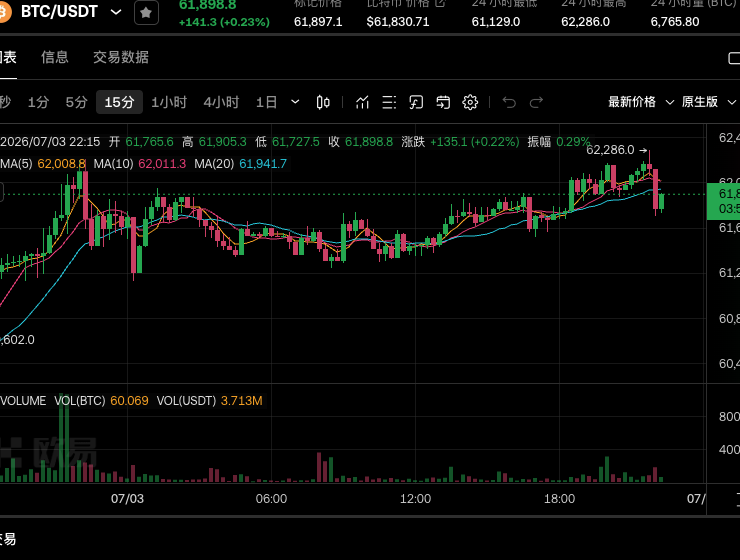
Task: Click the 12:00 time axis label
Action: 415,499
